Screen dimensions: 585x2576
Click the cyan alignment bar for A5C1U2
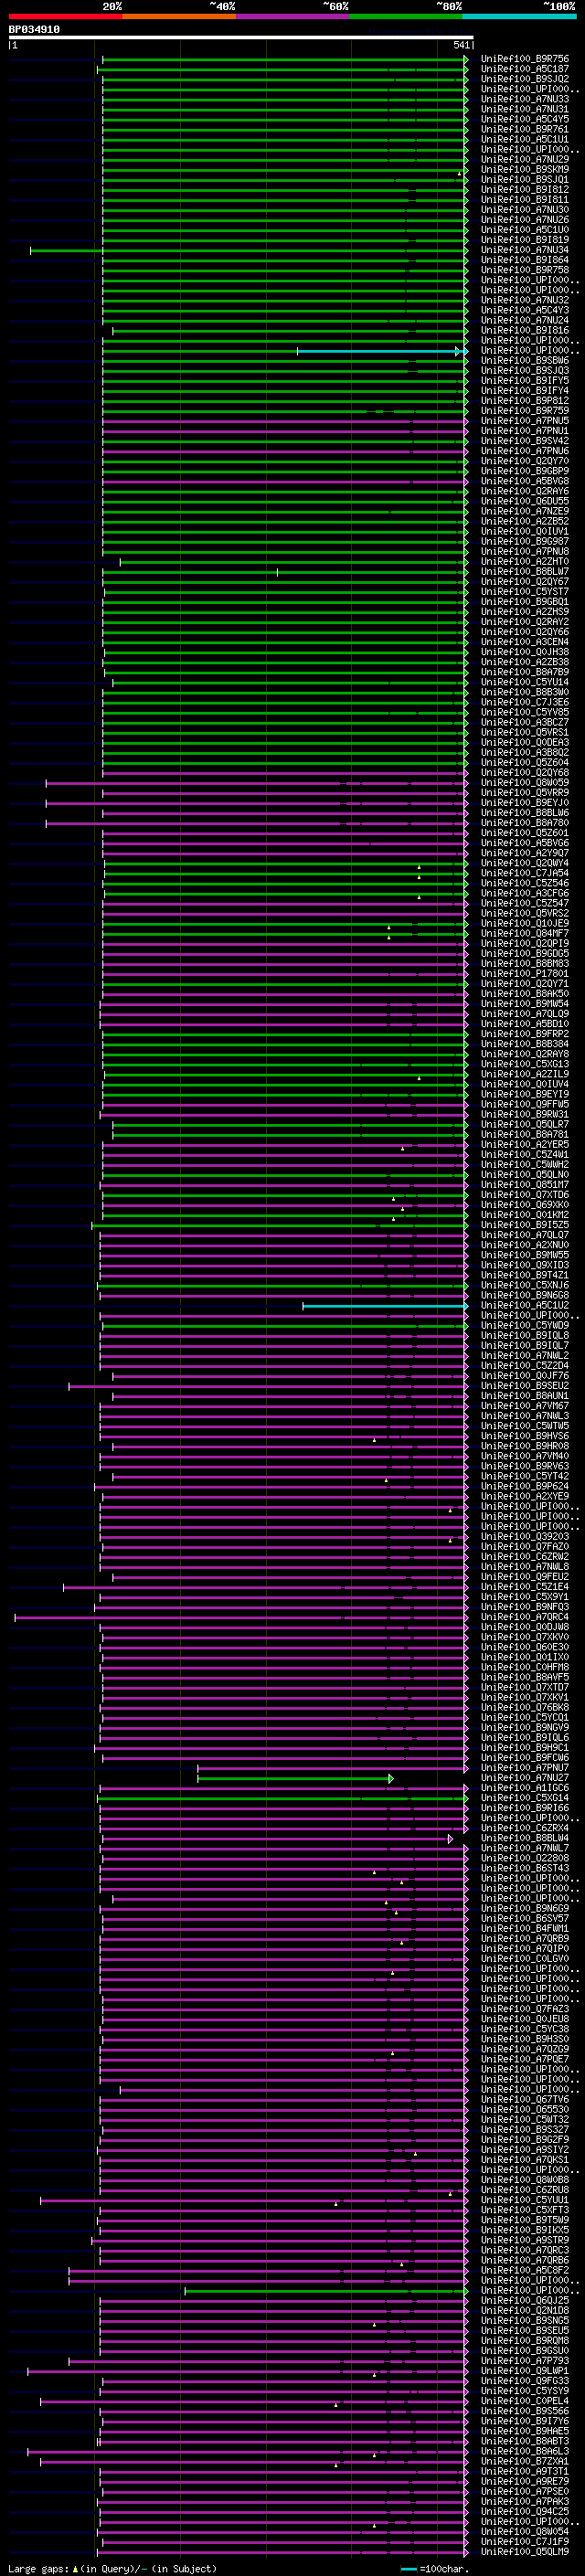coord(385,1306)
